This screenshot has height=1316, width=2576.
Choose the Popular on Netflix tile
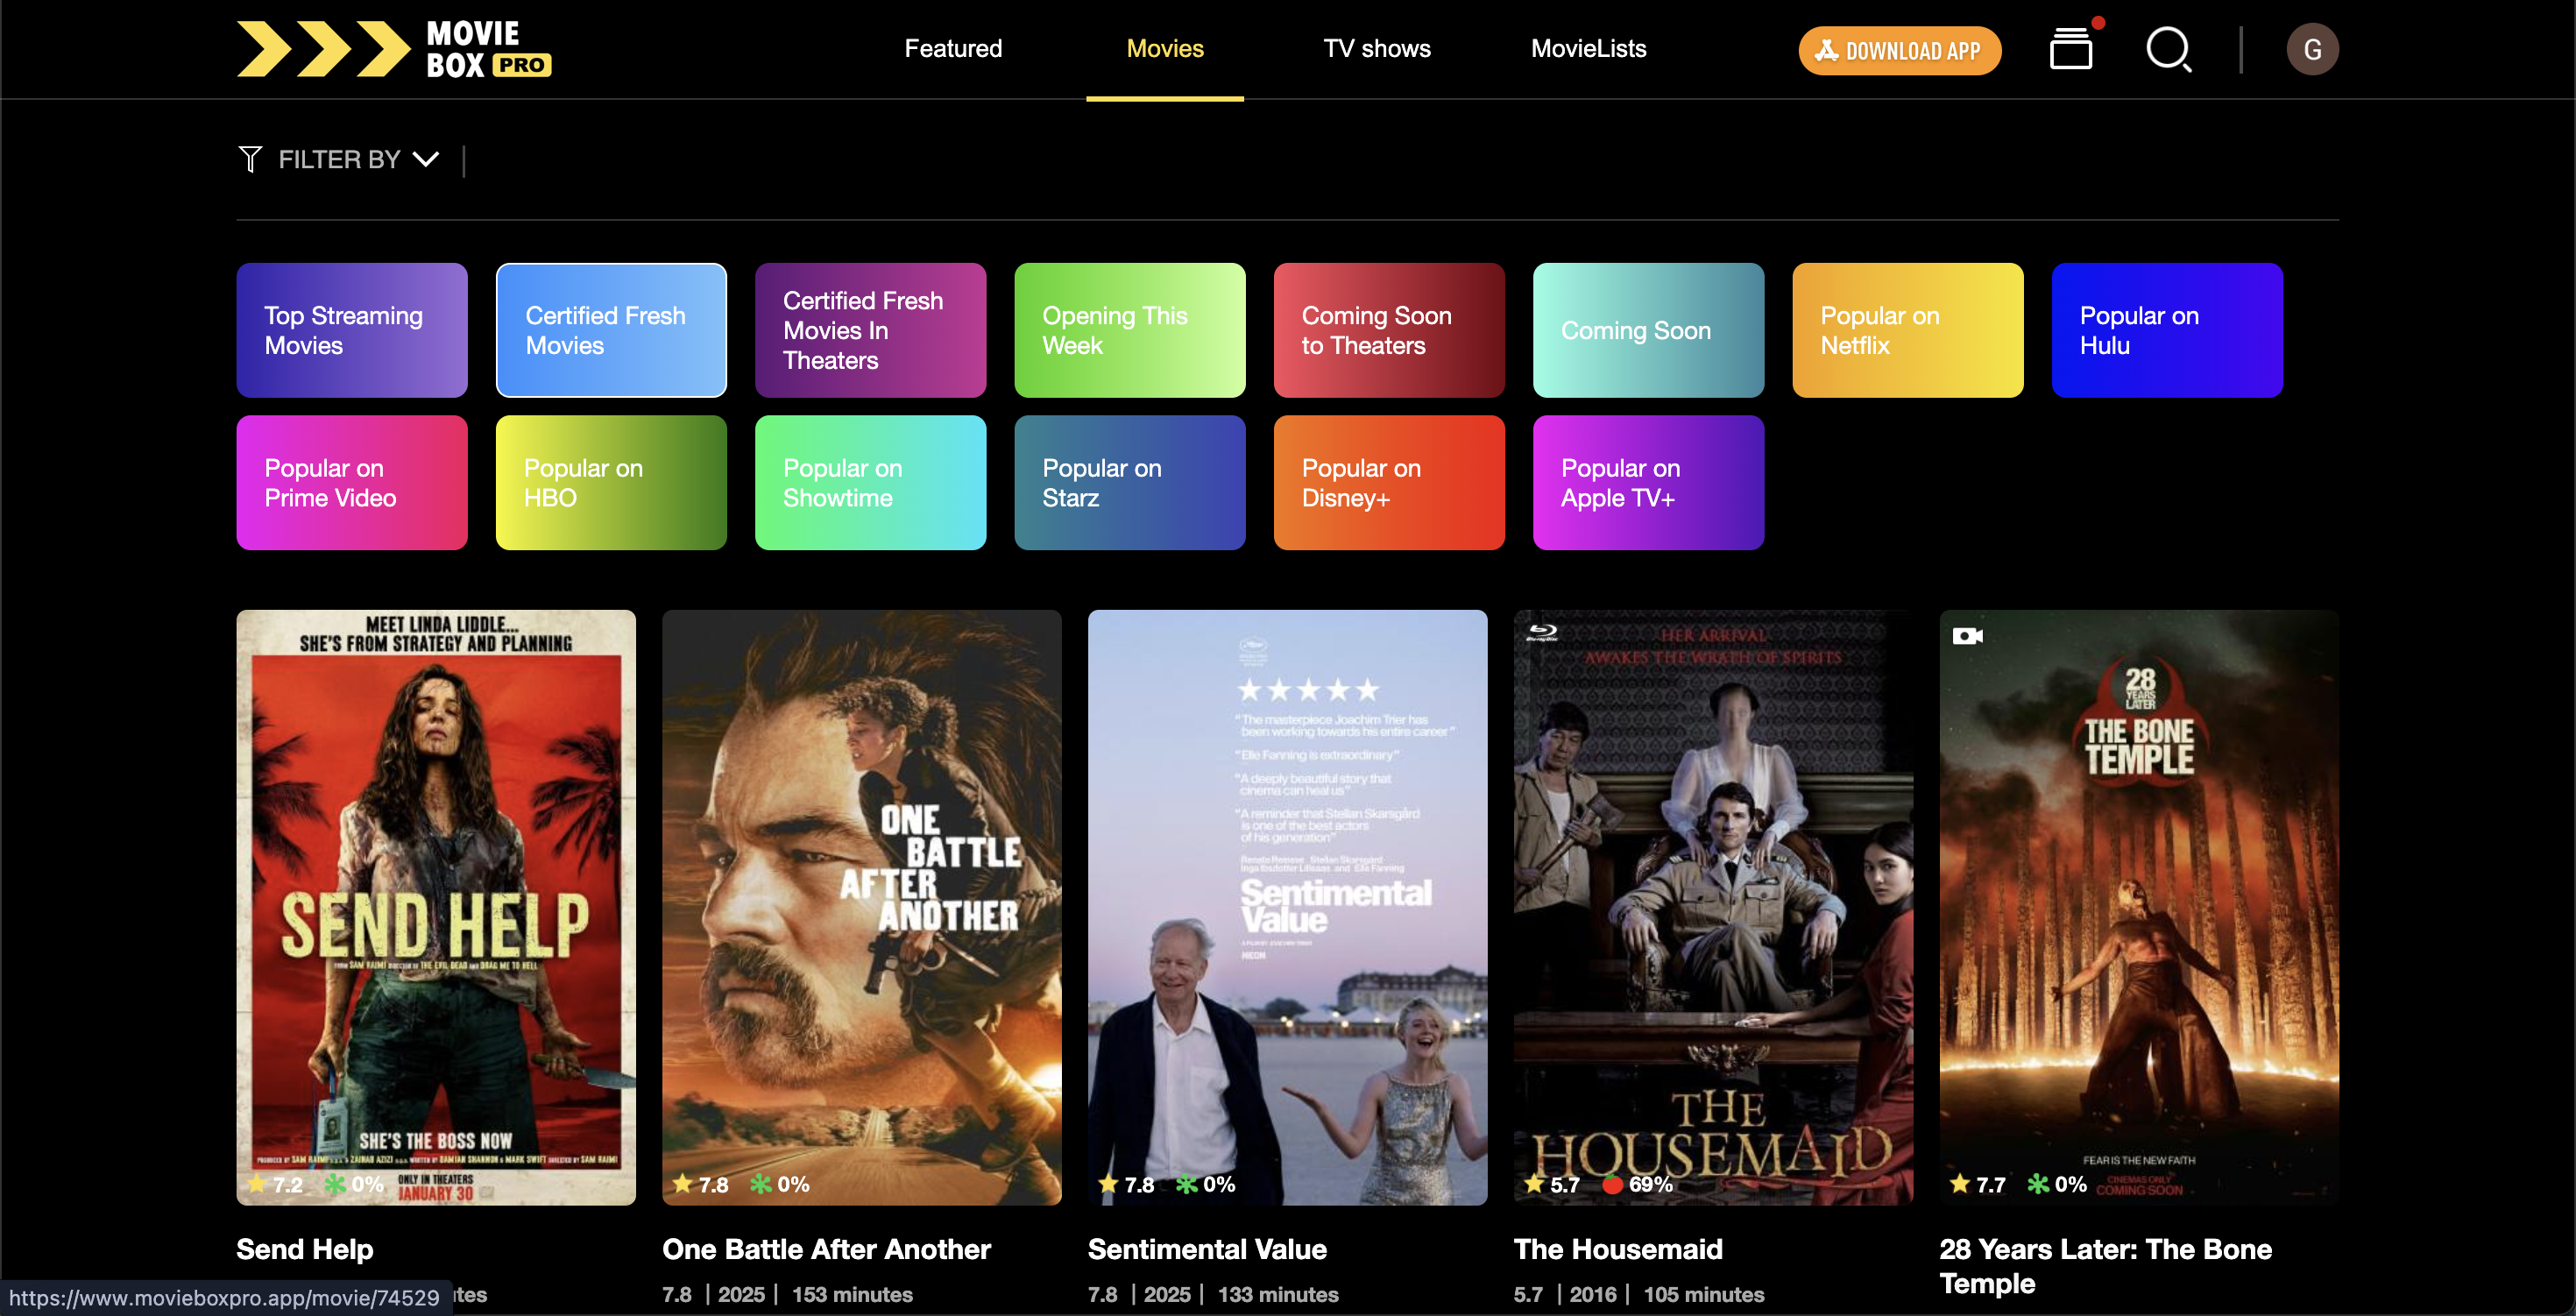click(x=1906, y=330)
